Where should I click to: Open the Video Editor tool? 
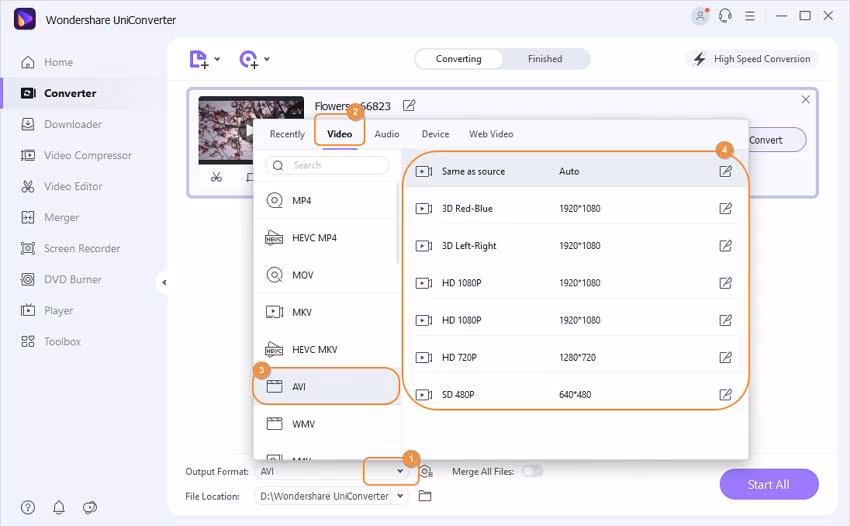click(x=61, y=187)
